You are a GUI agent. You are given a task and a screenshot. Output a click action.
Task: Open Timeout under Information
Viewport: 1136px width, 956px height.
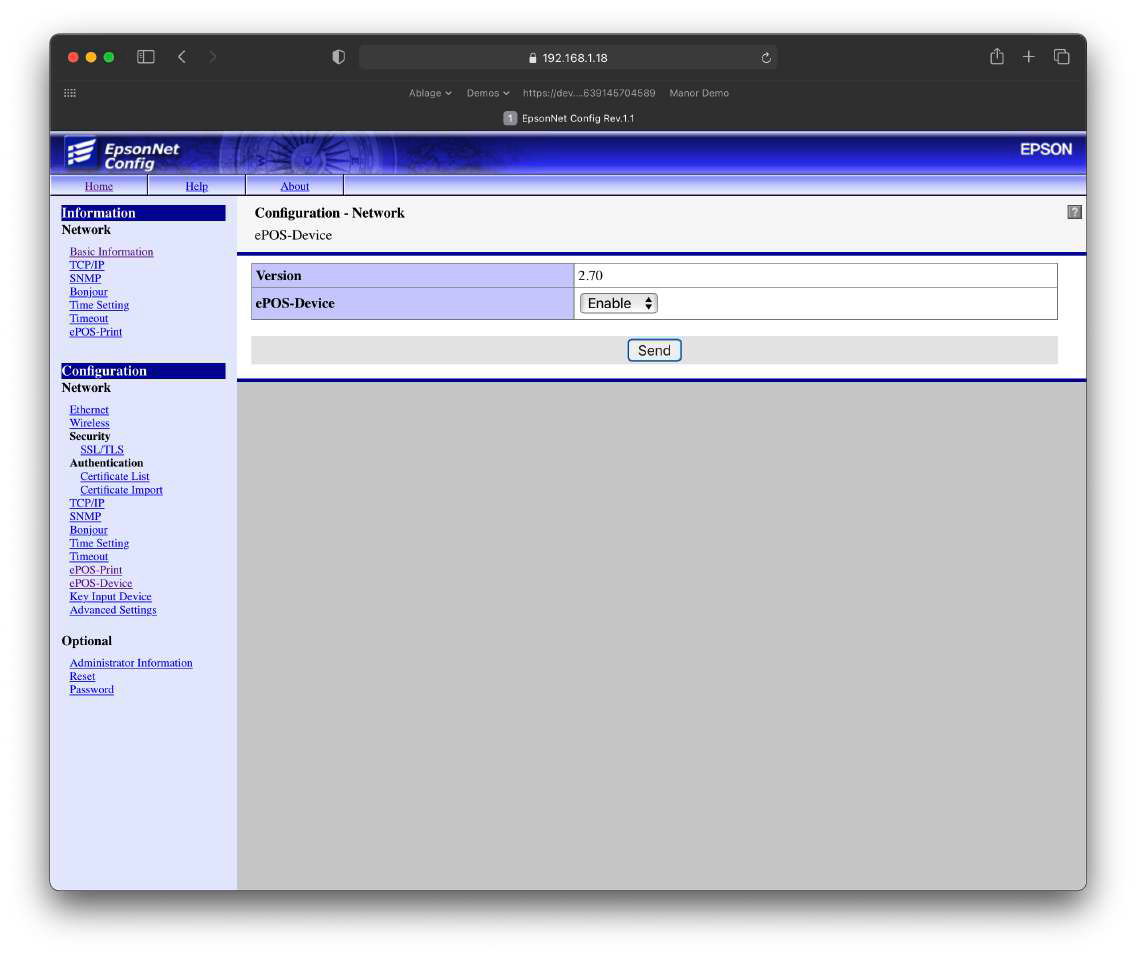88,319
